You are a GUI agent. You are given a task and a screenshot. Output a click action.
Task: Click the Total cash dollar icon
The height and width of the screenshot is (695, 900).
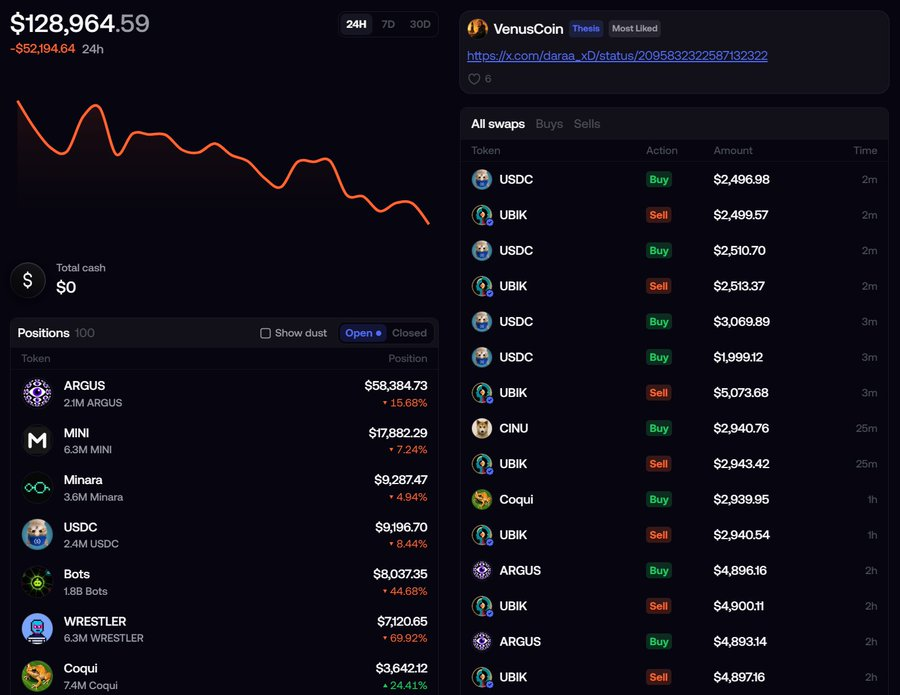28,280
